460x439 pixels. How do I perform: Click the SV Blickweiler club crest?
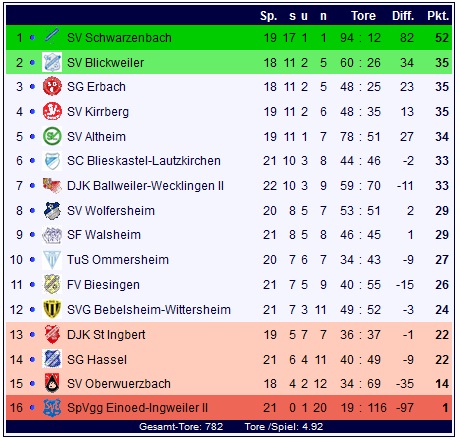[52, 62]
